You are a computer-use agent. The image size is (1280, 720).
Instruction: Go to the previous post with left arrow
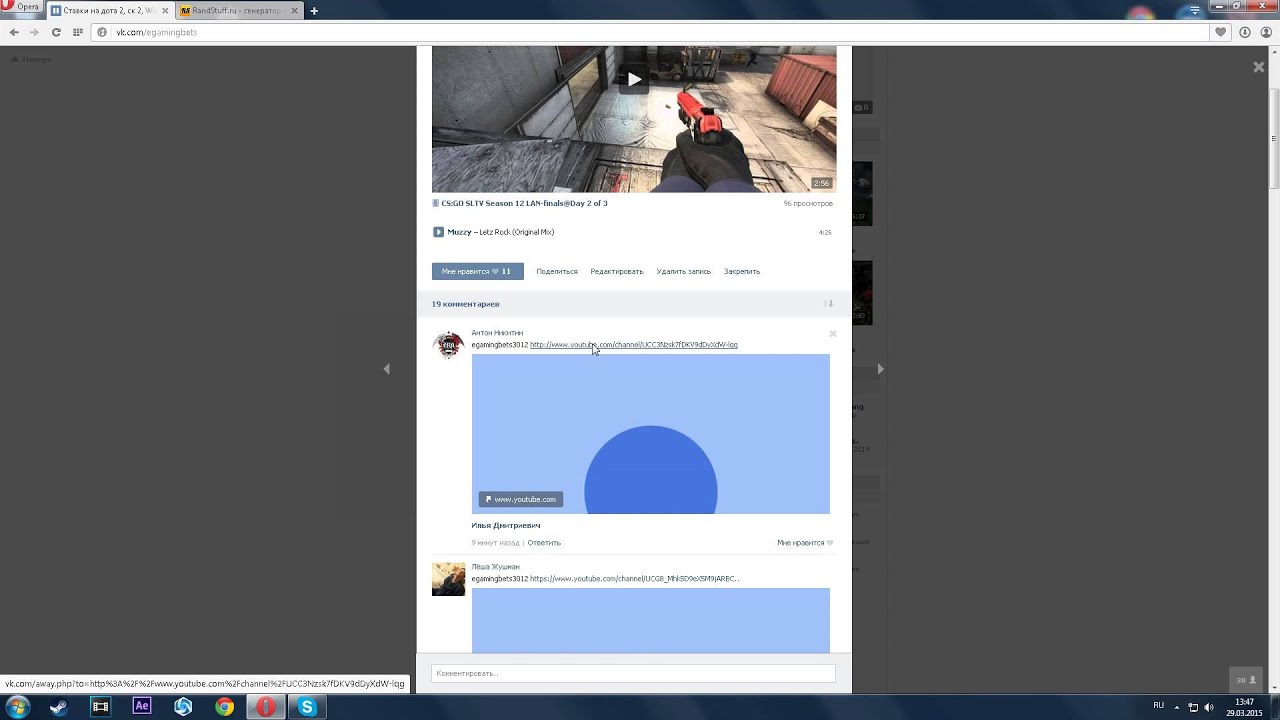click(387, 369)
